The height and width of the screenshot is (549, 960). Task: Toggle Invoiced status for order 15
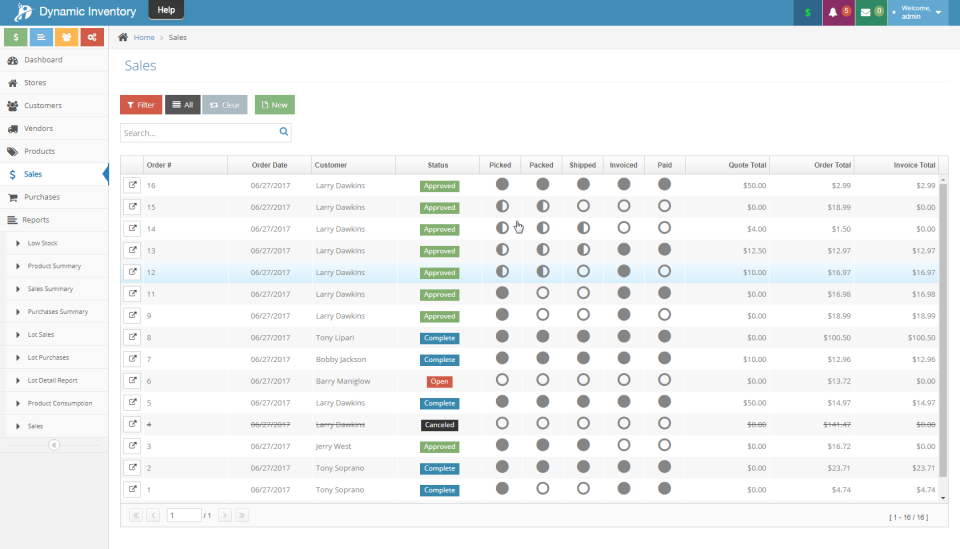(624, 206)
